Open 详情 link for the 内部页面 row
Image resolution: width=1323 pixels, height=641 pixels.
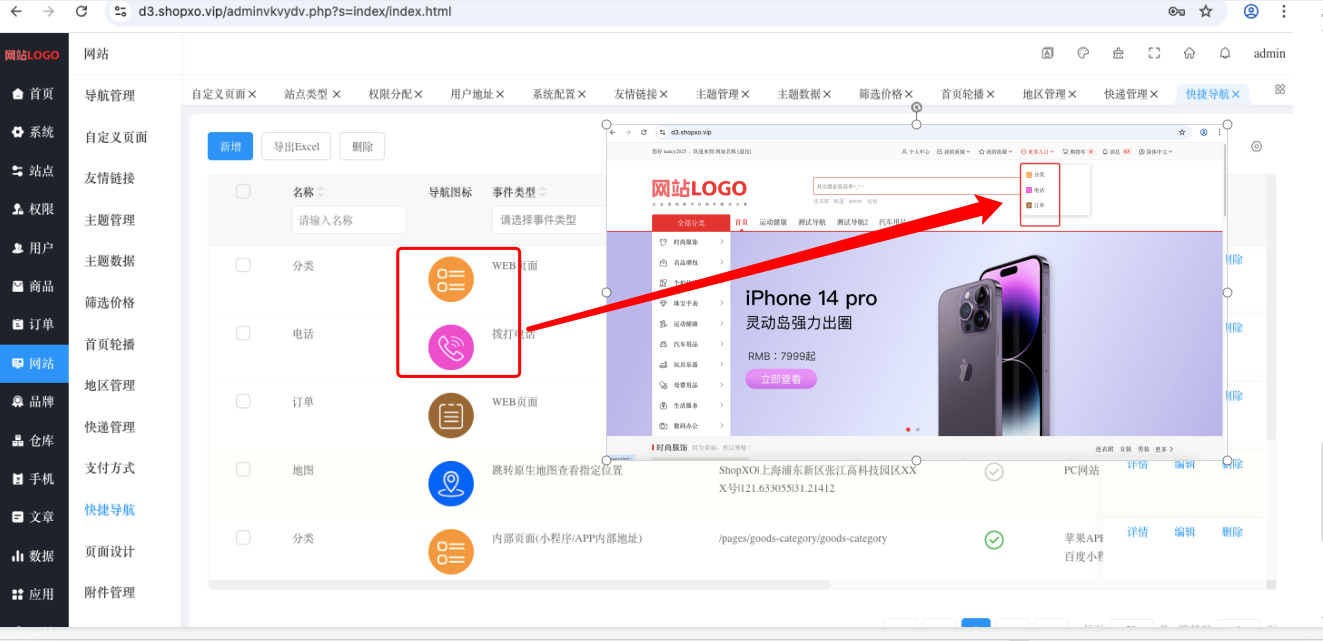pyautogui.click(x=1138, y=532)
